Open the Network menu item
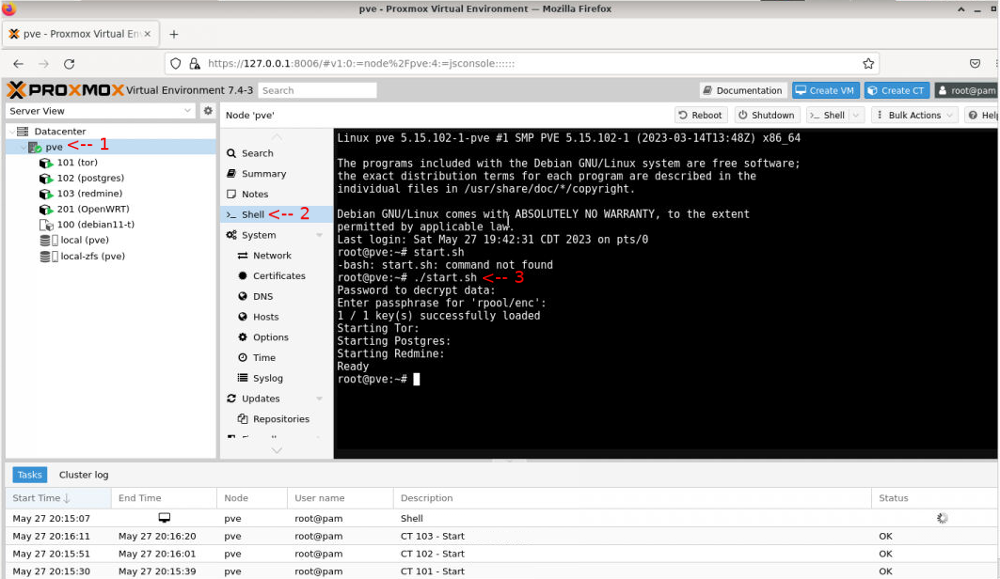1000x579 pixels. pos(271,256)
